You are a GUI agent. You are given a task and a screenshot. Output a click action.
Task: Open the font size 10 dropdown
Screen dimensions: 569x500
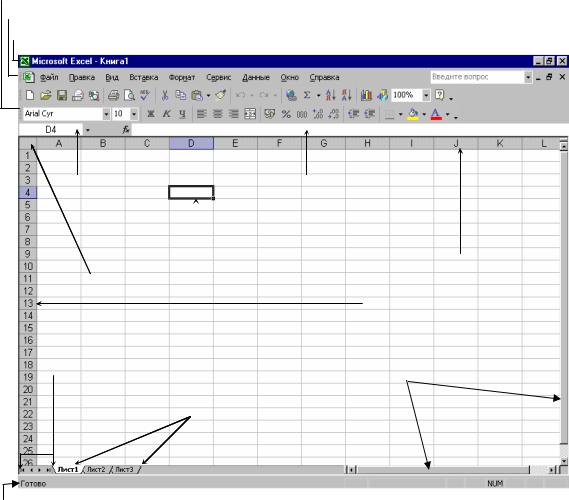click(134, 114)
